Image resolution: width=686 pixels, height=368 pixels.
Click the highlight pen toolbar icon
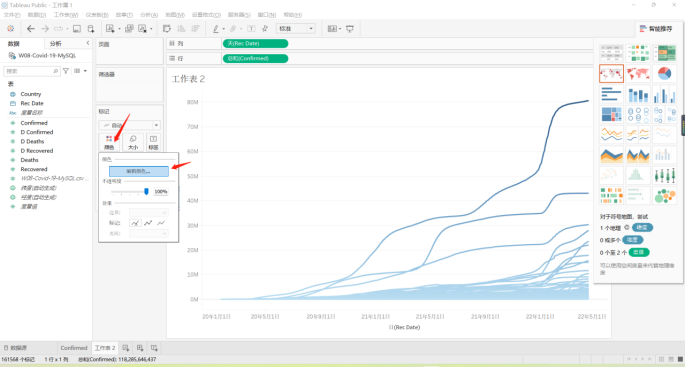coord(216,29)
